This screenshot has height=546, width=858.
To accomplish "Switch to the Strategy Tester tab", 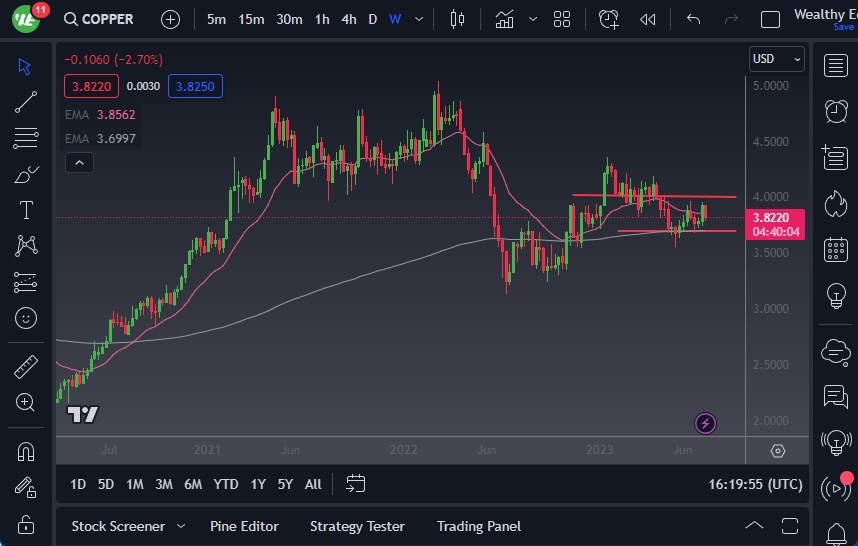I will [357, 526].
